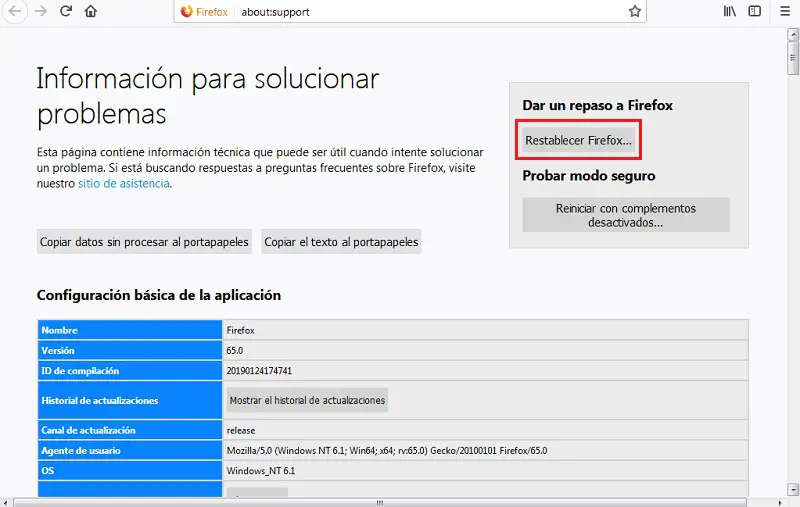Image resolution: width=800 pixels, height=507 pixels.
Task: Click Canal de actualización header cell
Action: point(130,430)
